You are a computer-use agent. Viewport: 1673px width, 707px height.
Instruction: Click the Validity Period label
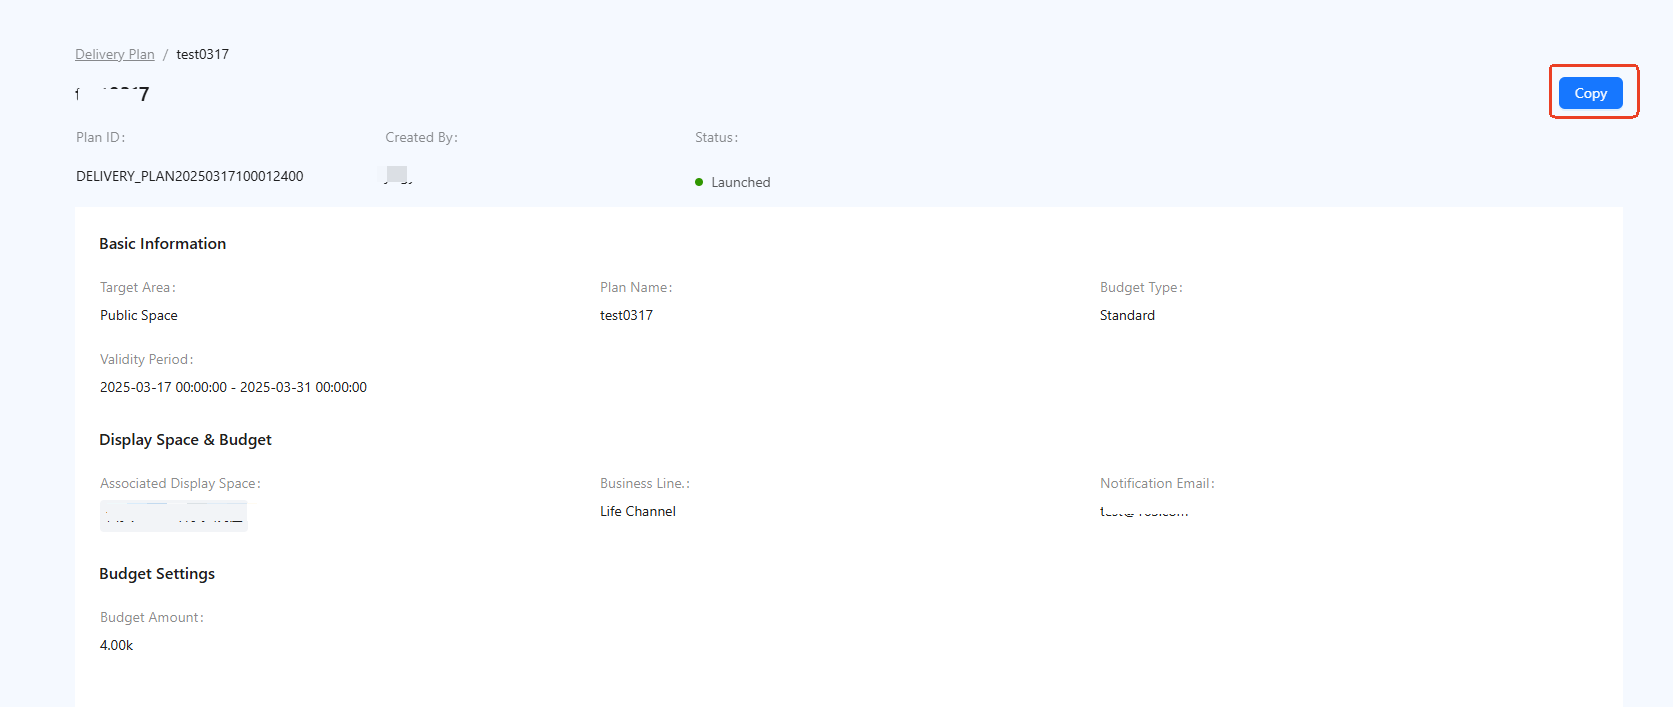click(x=147, y=359)
